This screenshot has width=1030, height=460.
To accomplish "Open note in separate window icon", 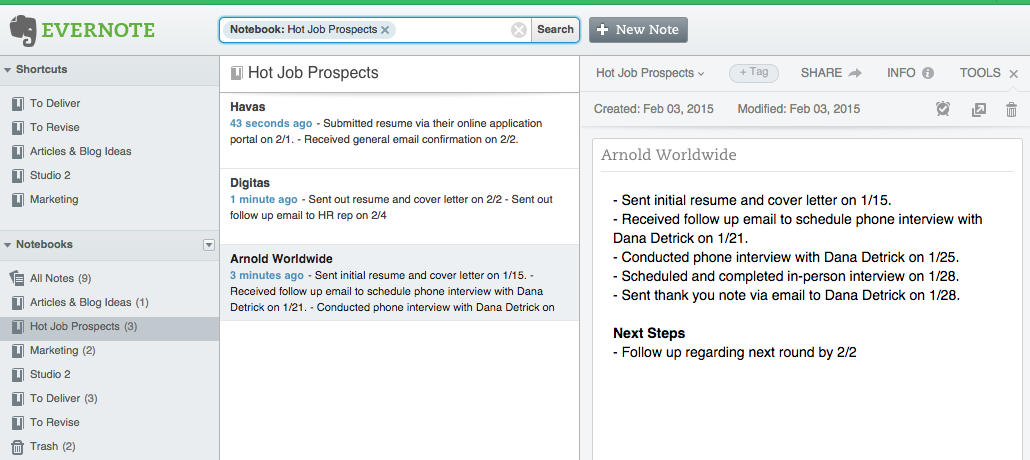I will [x=979, y=110].
